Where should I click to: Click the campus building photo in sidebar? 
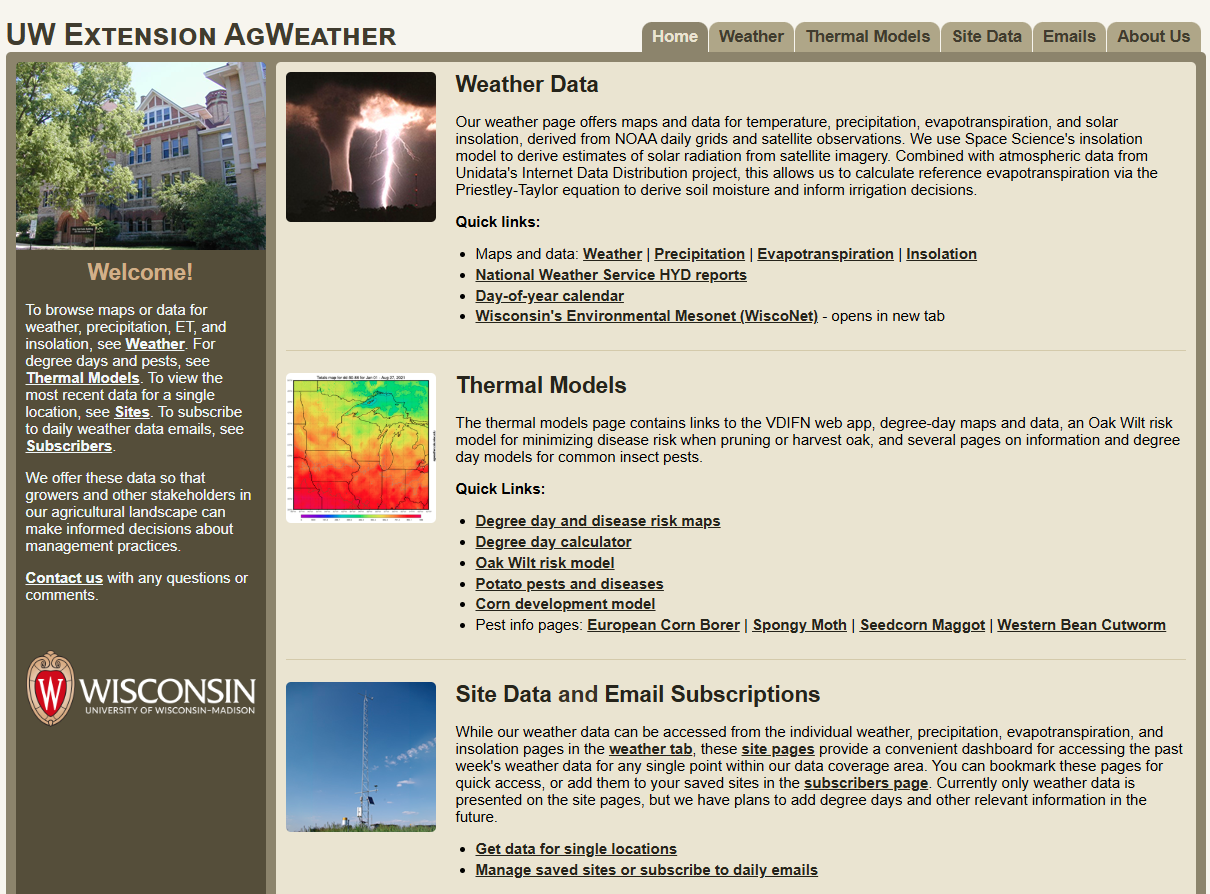(x=141, y=156)
